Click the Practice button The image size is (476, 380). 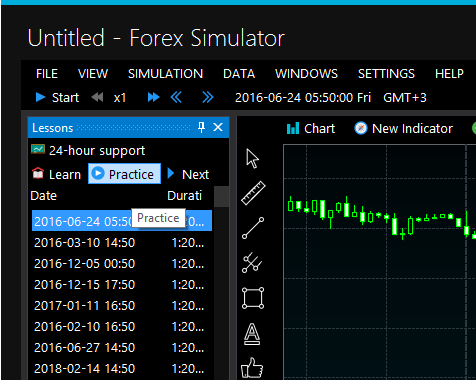(x=124, y=174)
